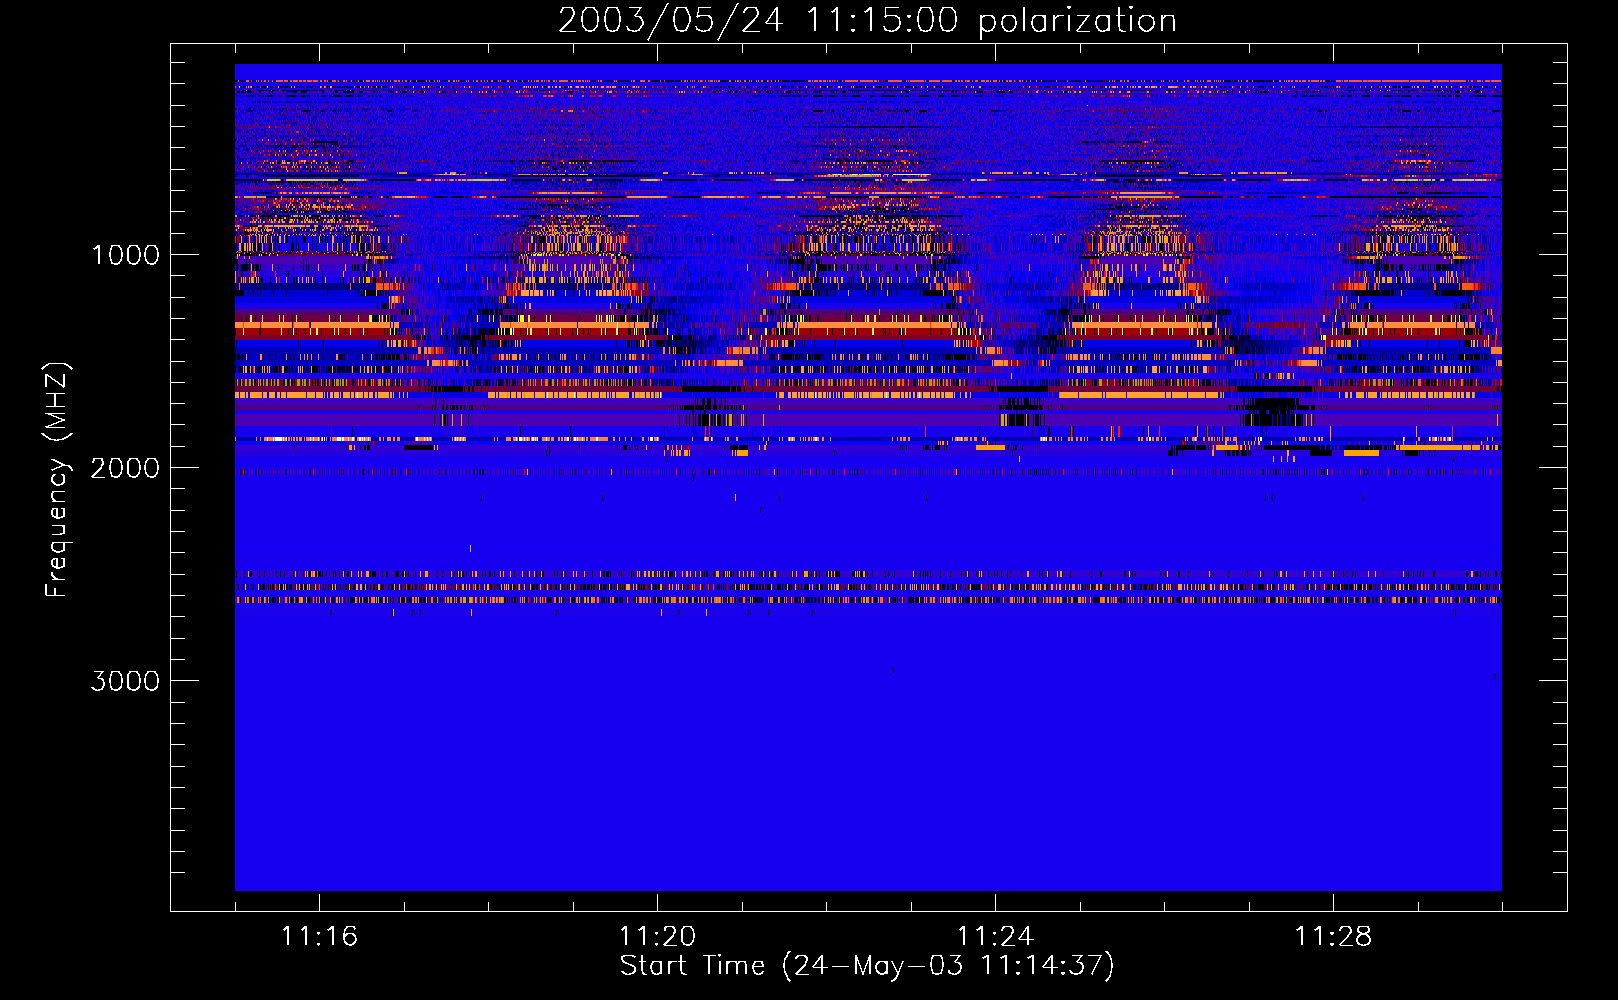The height and width of the screenshot is (1000, 1618).
Task: Click the 2000 frequency tick label
Action: [x=125, y=468]
